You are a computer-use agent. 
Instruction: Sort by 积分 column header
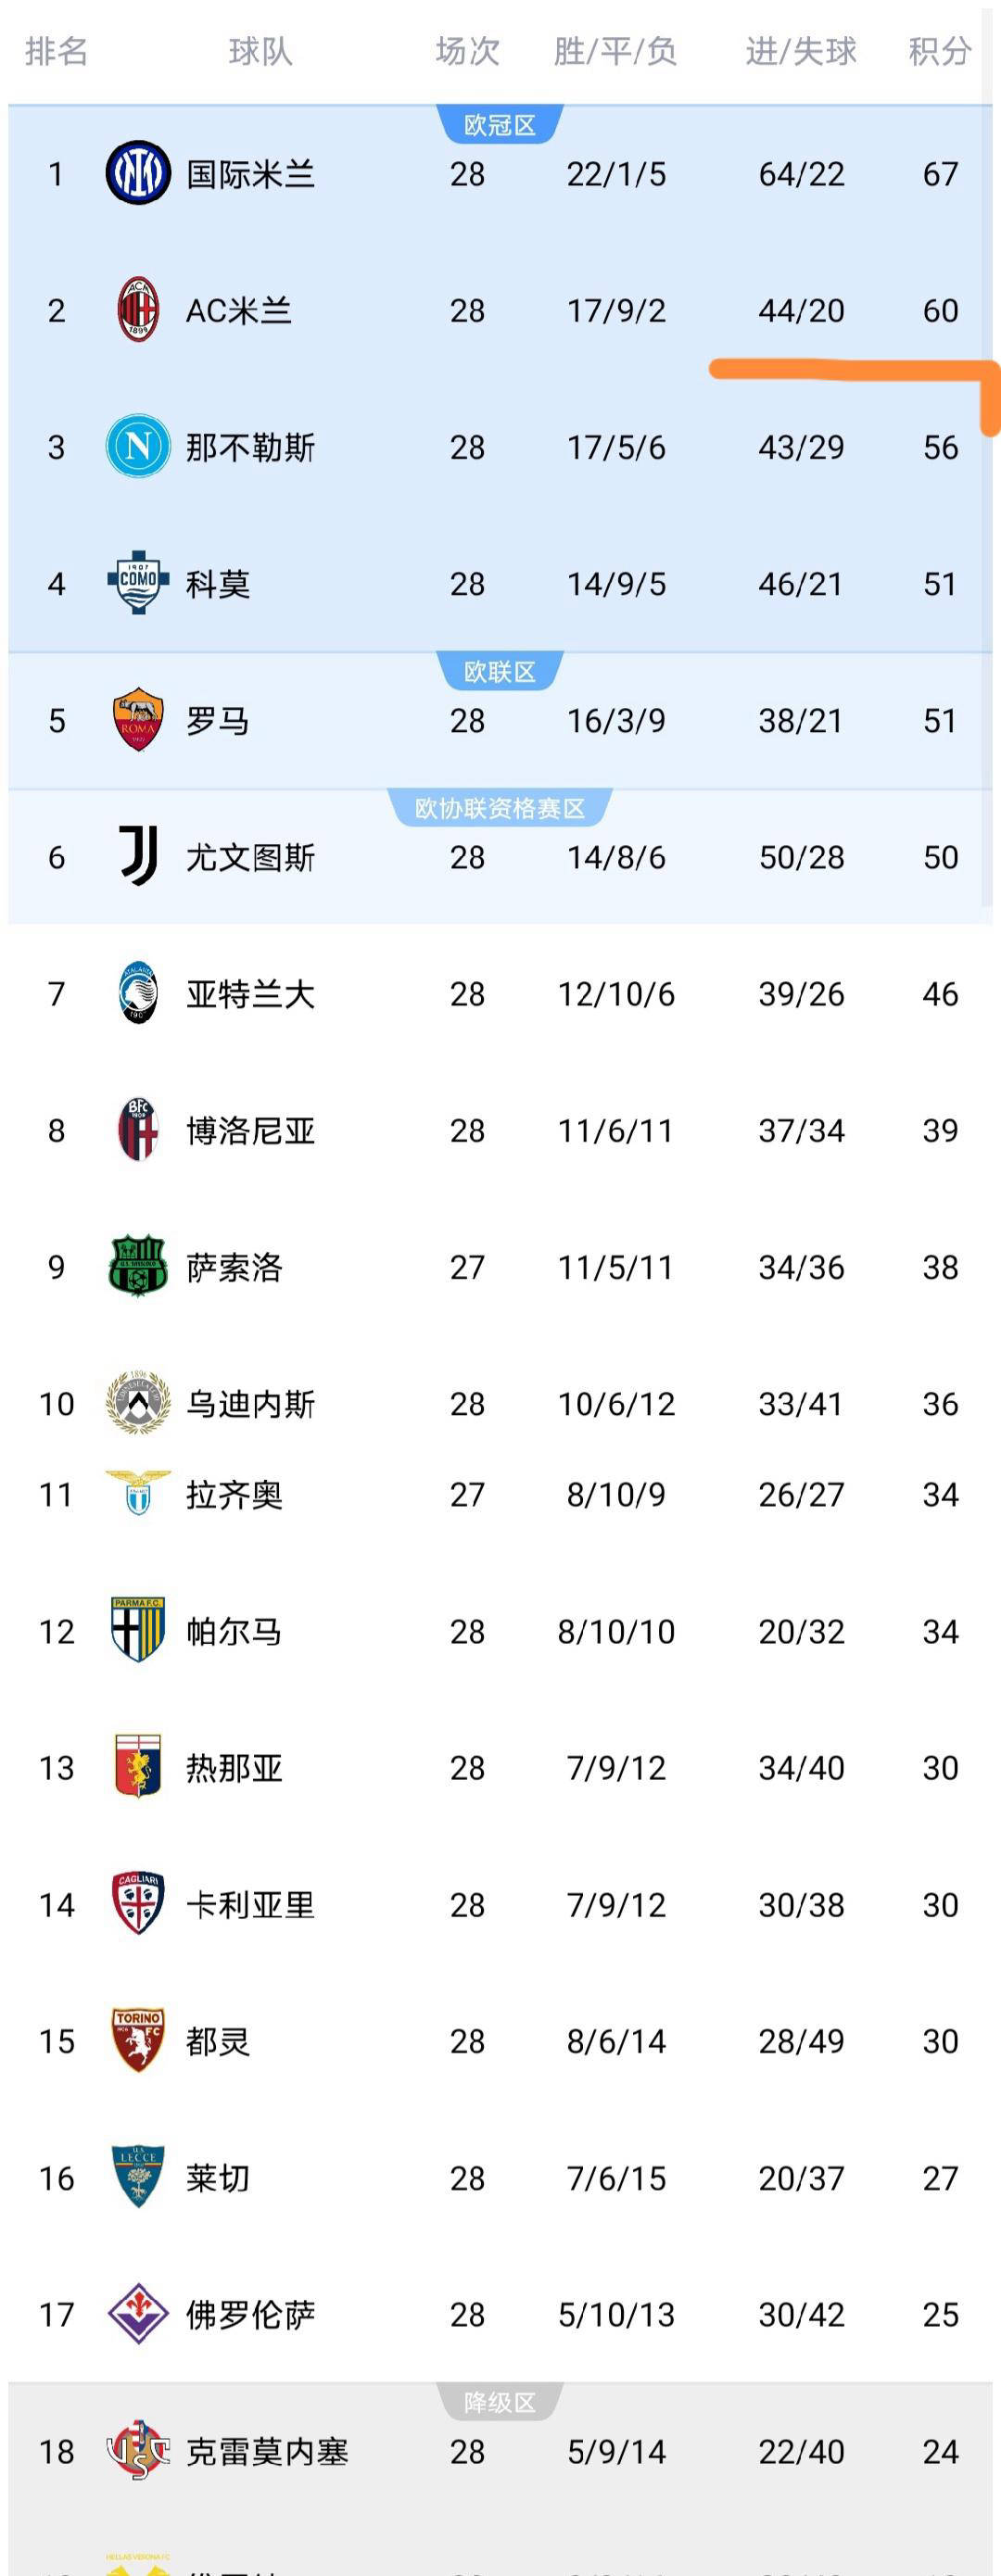tap(939, 51)
